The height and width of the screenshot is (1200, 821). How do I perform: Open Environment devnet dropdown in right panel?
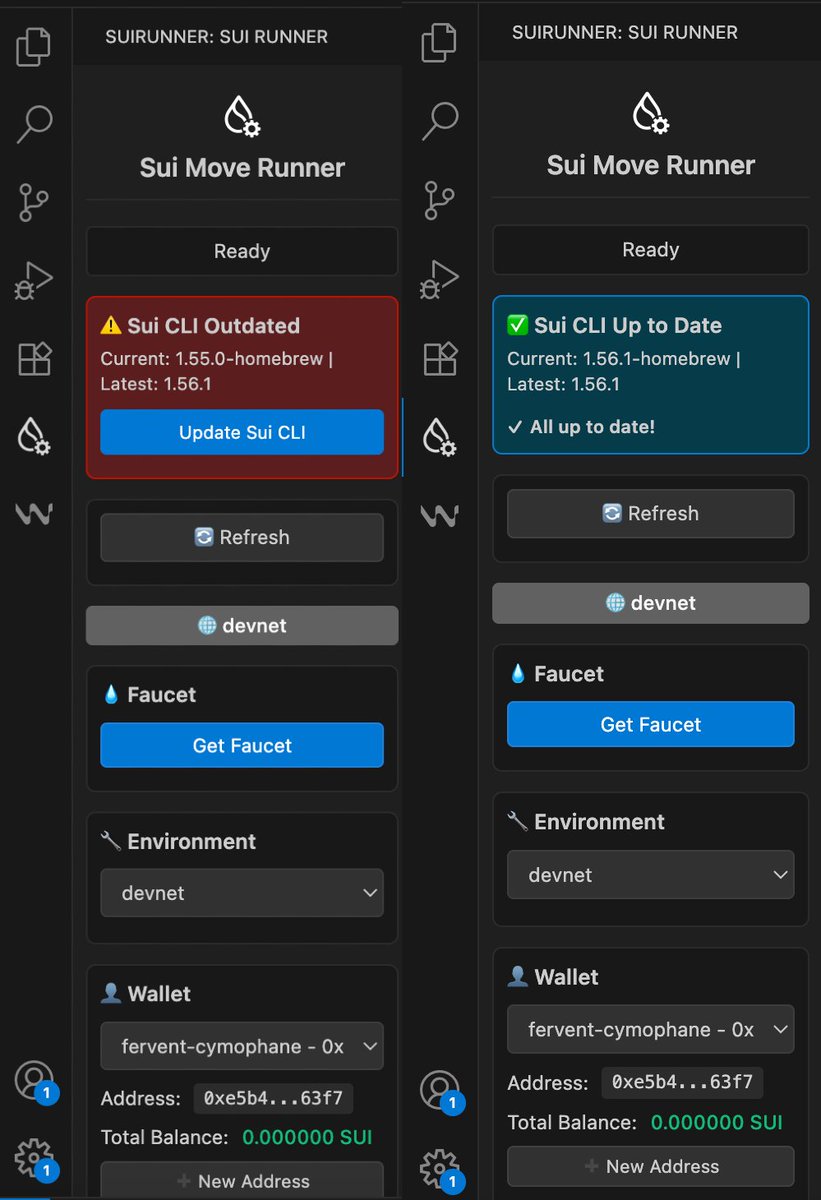point(651,874)
